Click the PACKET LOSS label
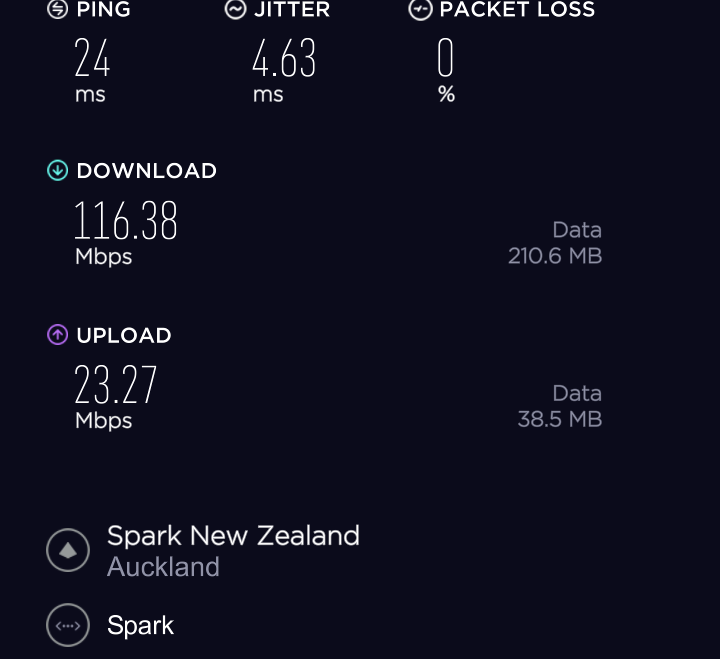The width and height of the screenshot is (720, 659). click(517, 10)
